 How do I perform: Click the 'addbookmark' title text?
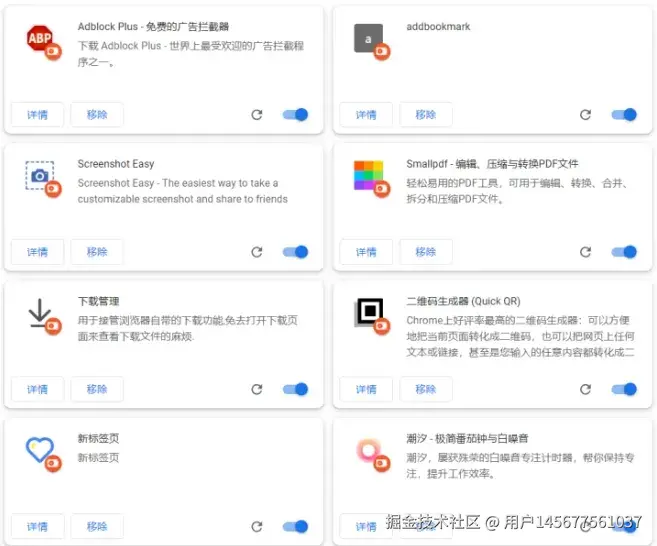[438, 26]
